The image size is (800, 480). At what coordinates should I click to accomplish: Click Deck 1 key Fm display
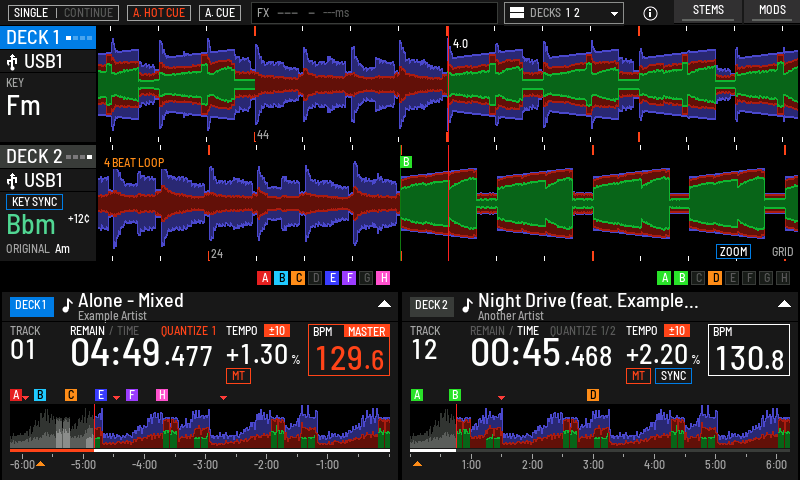tap(23, 106)
